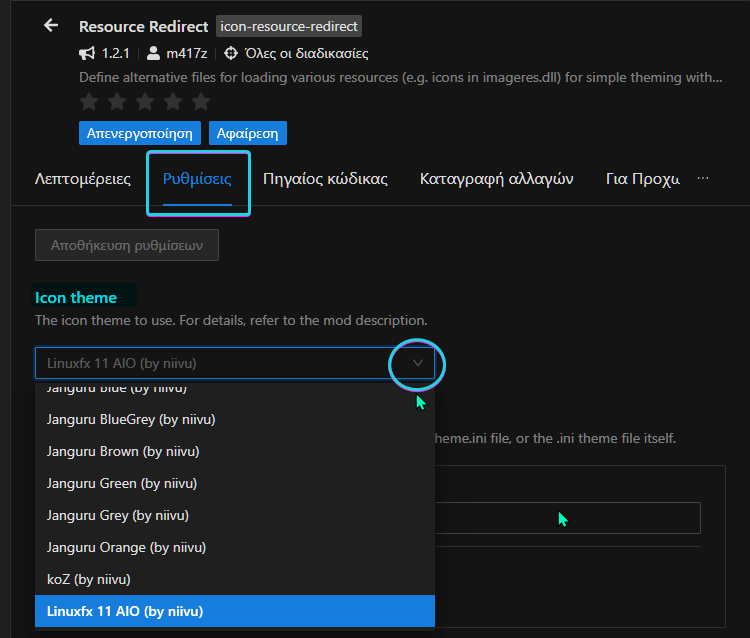Choose Janguru BlueGrey (by niivu)

235,419
